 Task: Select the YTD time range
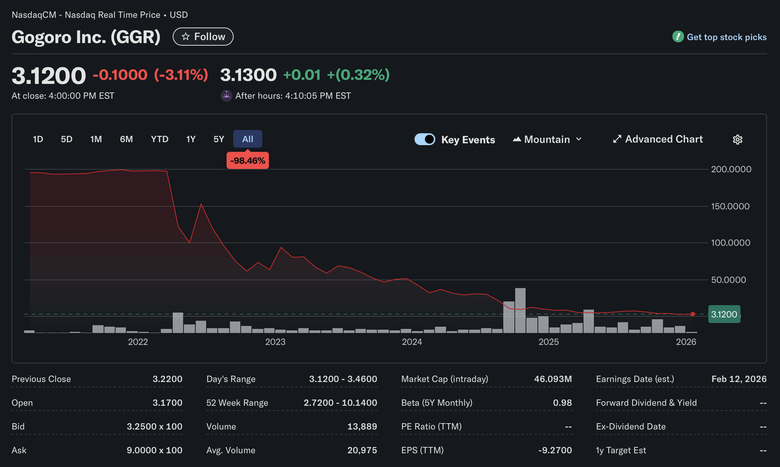160,139
